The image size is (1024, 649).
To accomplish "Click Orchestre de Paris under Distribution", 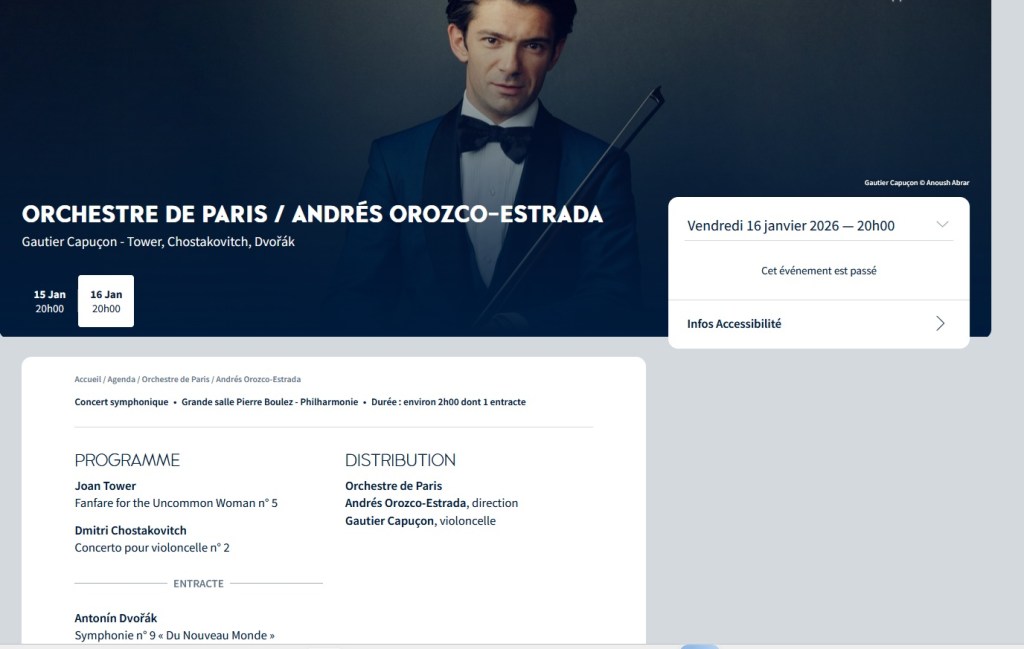I will [x=393, y=486].
